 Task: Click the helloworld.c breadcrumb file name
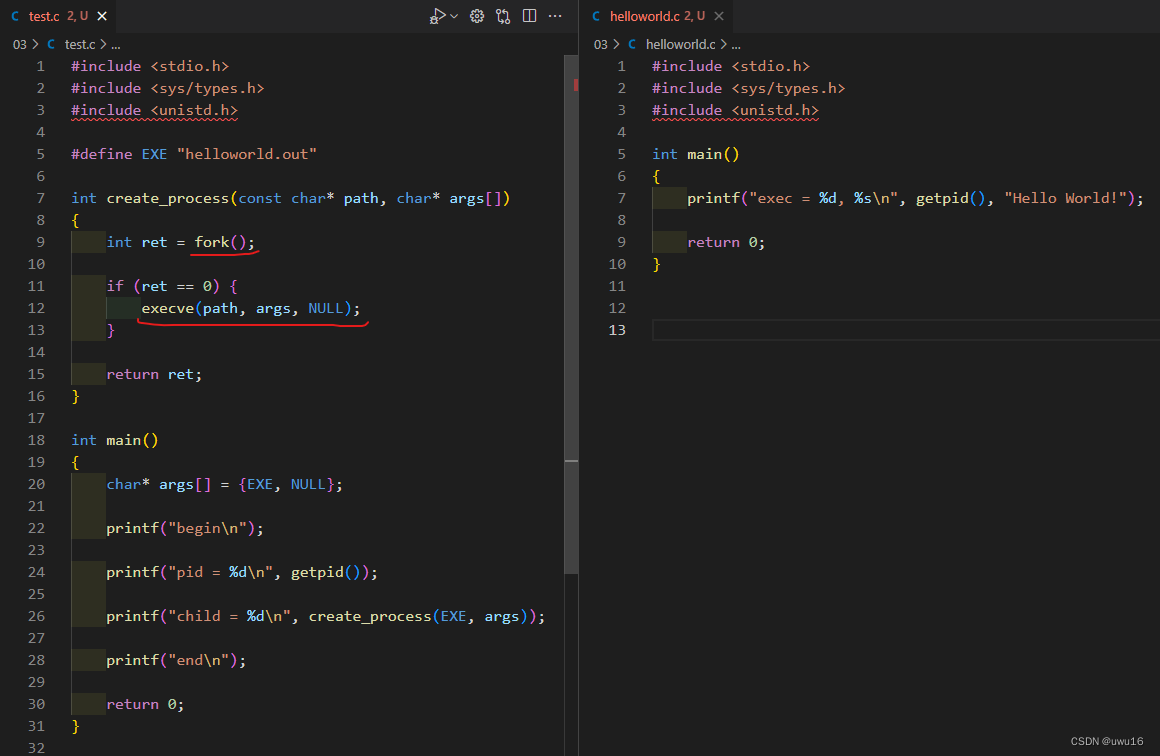[681, 44]
